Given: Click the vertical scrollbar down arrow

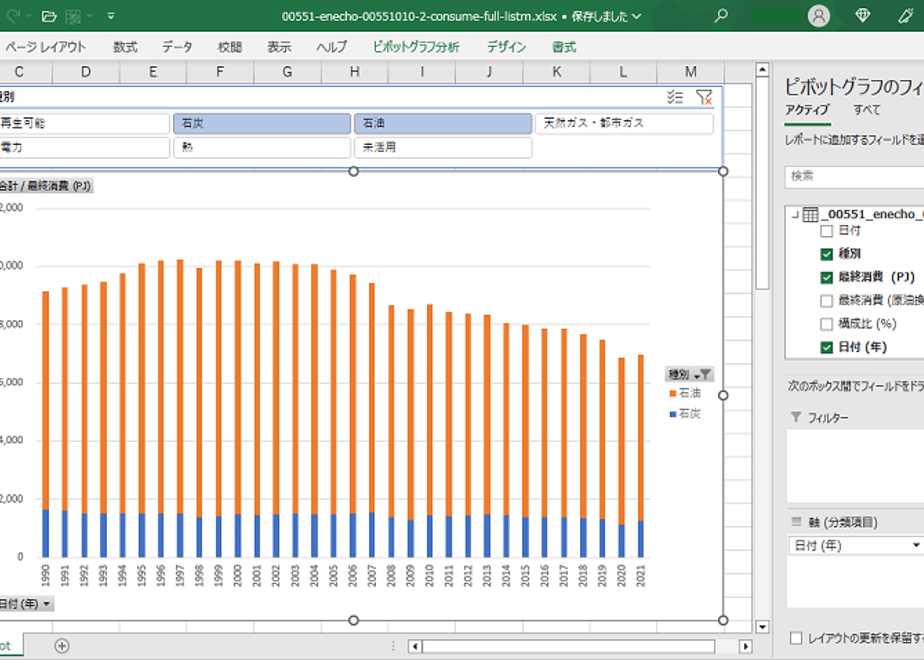Looking at the screenshot, I should coord(762,626).
